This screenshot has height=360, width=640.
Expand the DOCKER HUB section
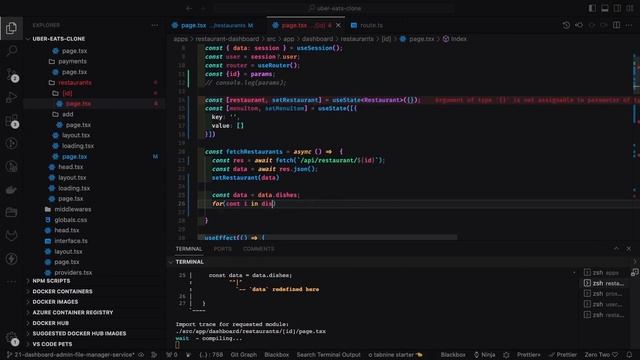tap(50, 323)
